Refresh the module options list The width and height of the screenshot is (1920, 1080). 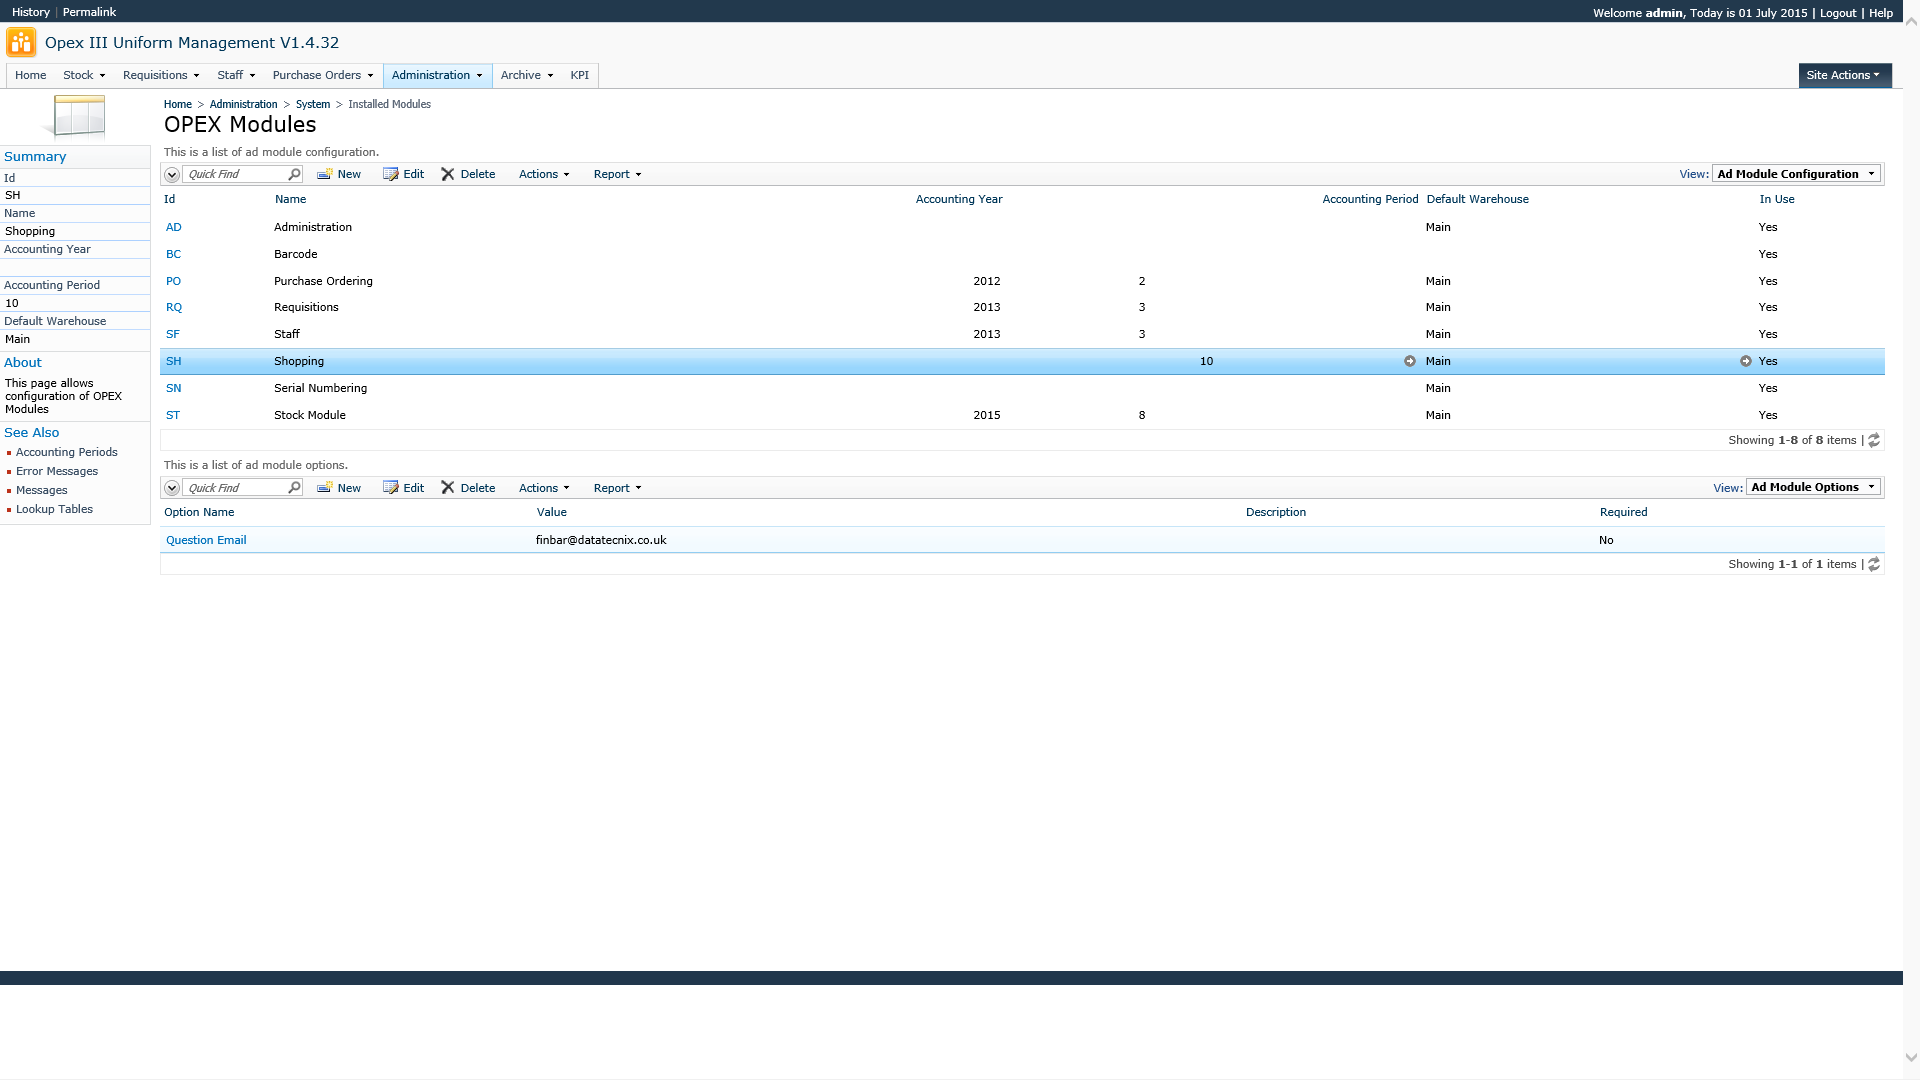coord(1874,565)
